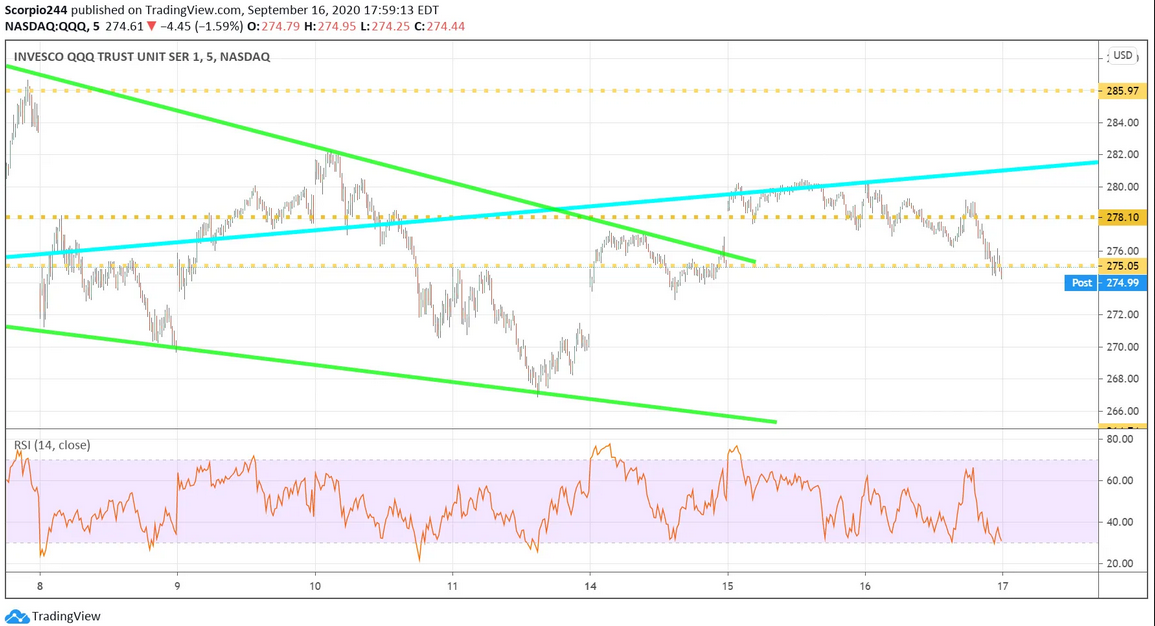
Task: Click date label 16 on time axis
Action: tap(865, 586)
